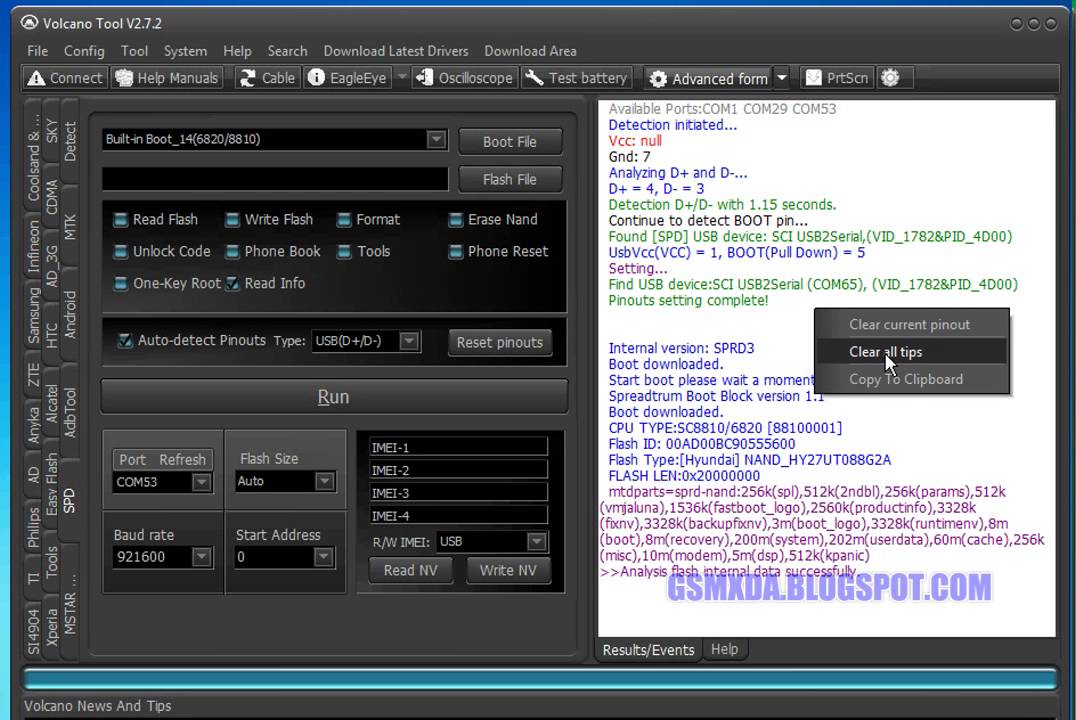
Task: Enable the Tools checkbox
Action: pyautogui.click(x=344, y=251)
